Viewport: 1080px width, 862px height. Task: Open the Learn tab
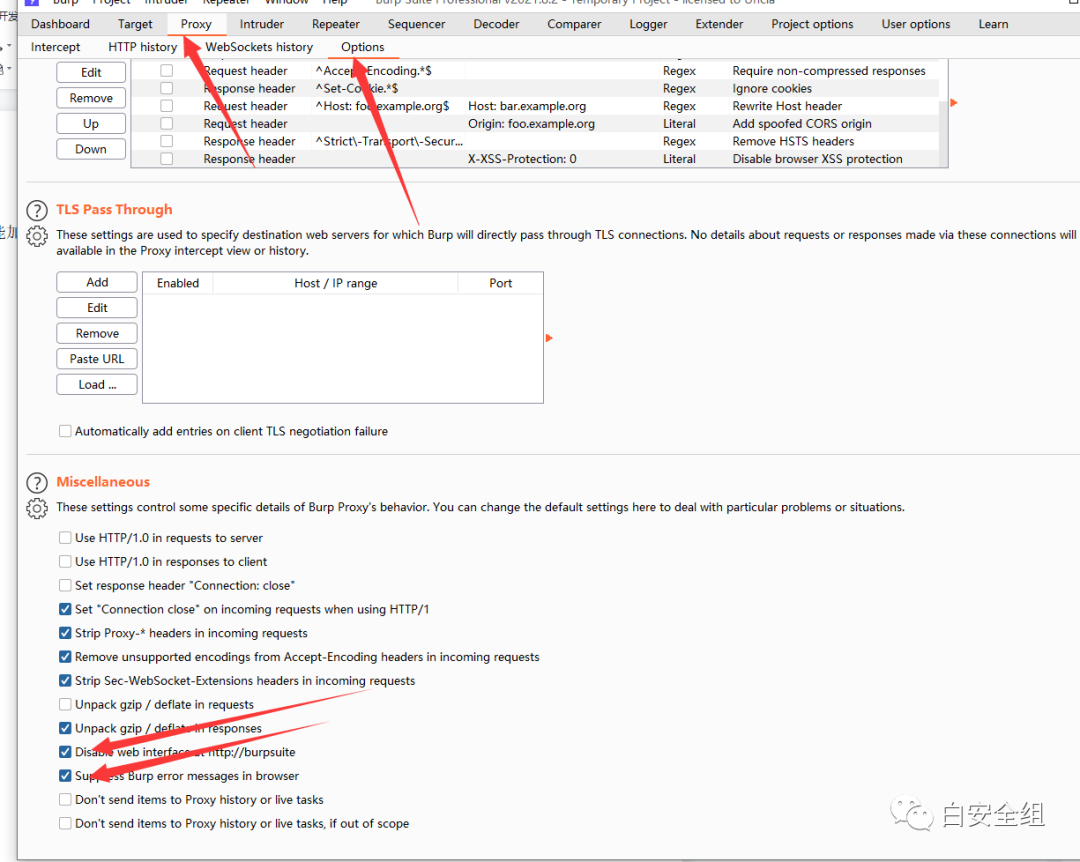click(x=993, y=24)
